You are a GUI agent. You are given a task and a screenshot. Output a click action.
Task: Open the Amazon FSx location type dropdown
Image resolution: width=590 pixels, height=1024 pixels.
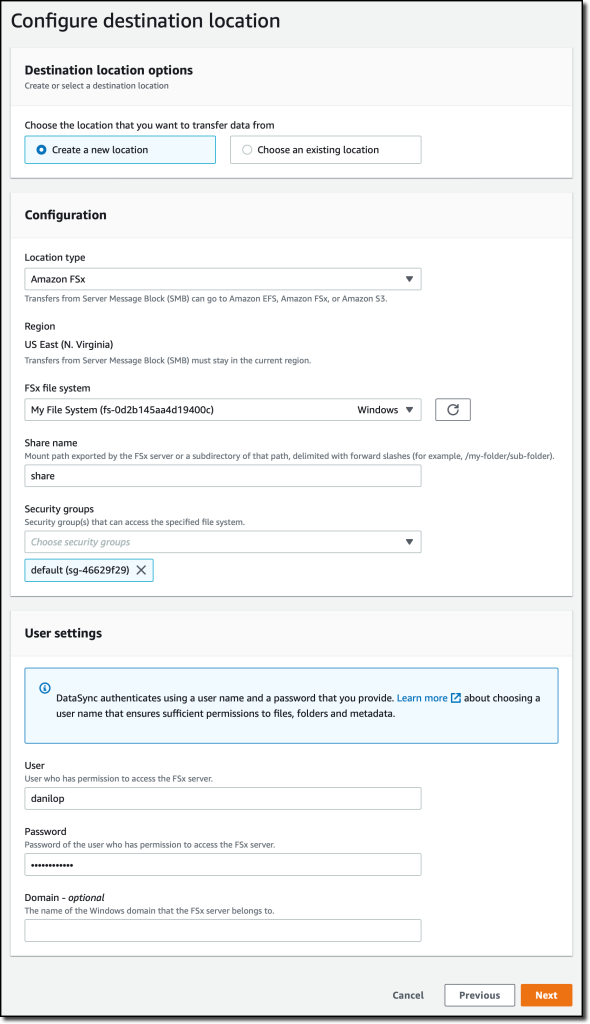coord(223,279)
